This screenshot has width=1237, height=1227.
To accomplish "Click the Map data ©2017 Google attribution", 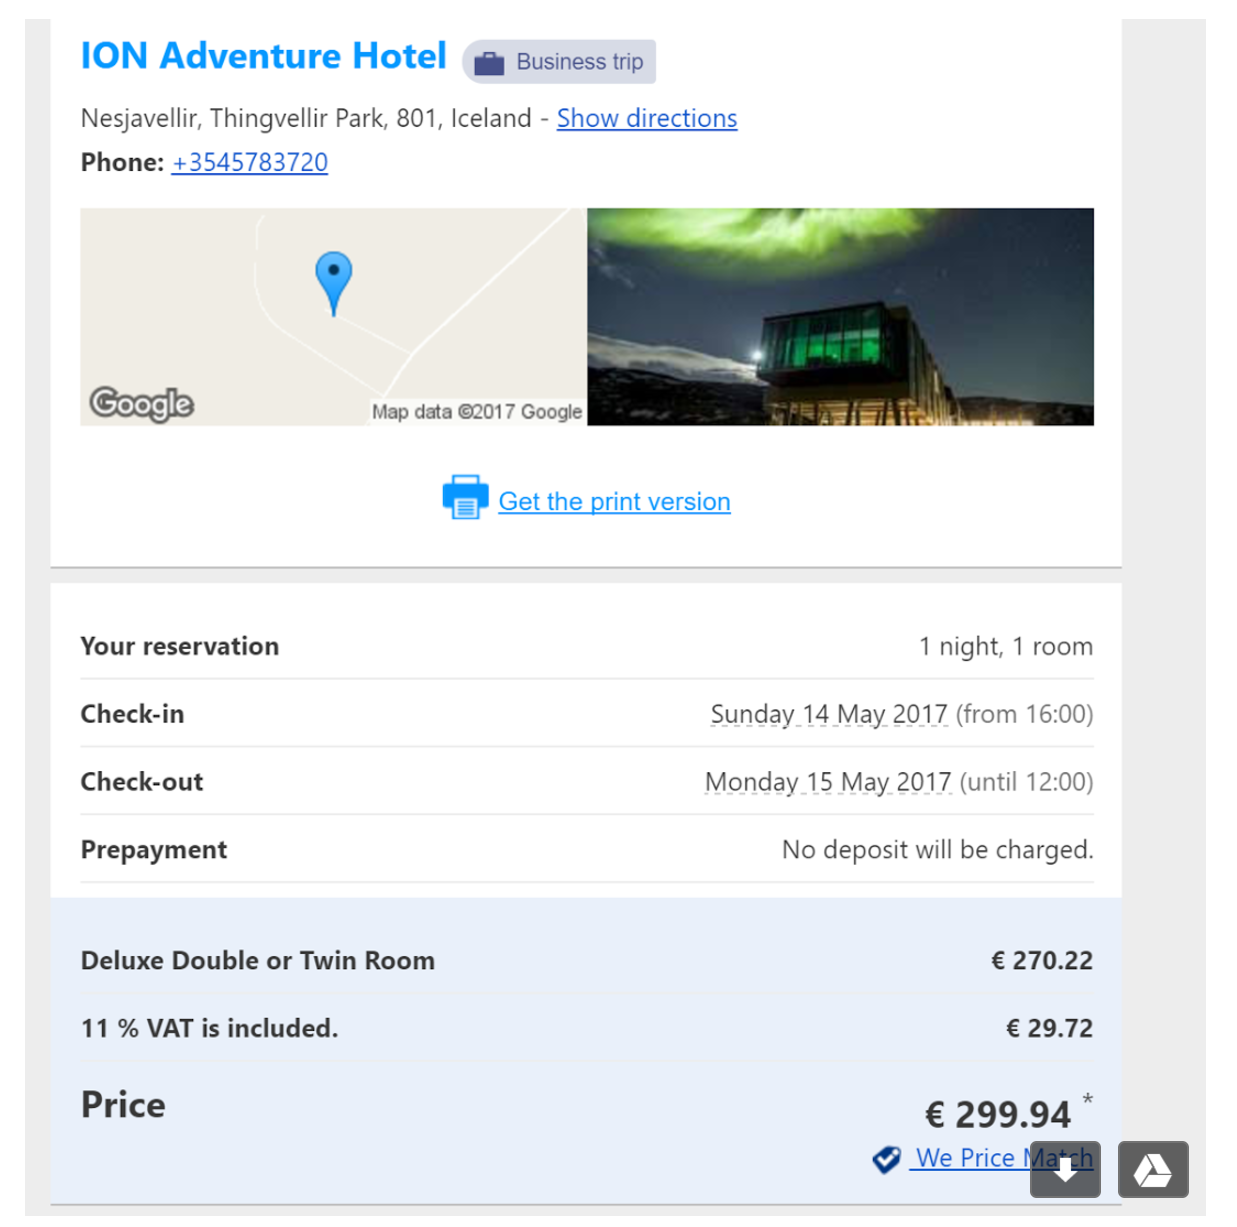I will pyautogui.click(x=476, y=412).
